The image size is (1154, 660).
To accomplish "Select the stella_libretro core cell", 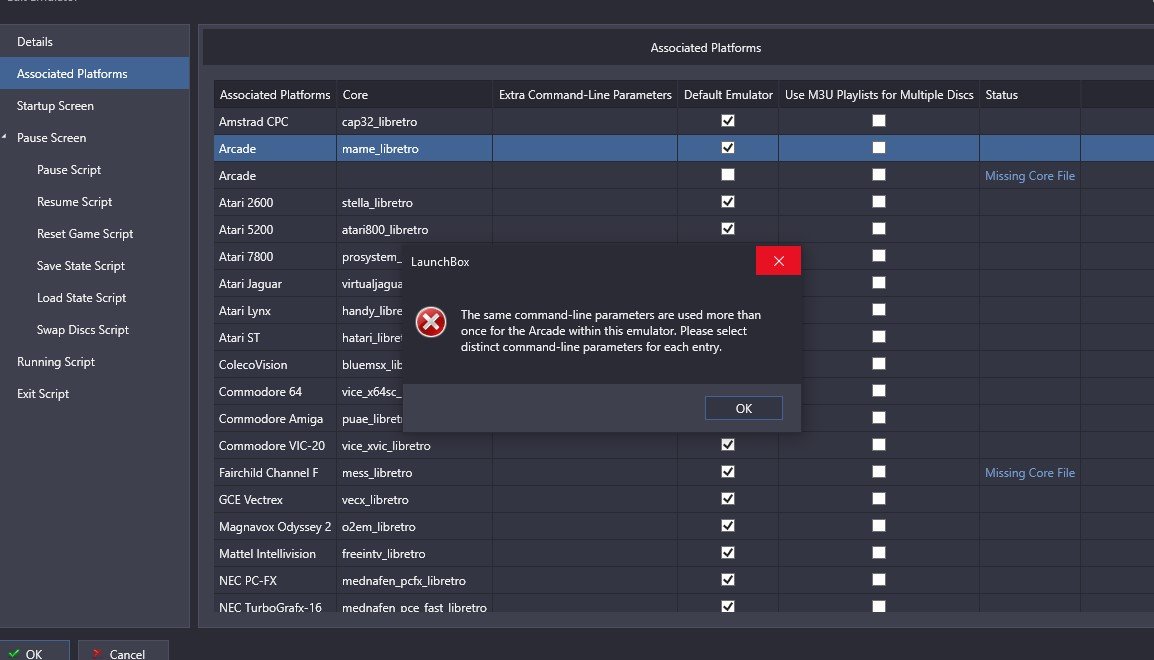I will point(414,202).
